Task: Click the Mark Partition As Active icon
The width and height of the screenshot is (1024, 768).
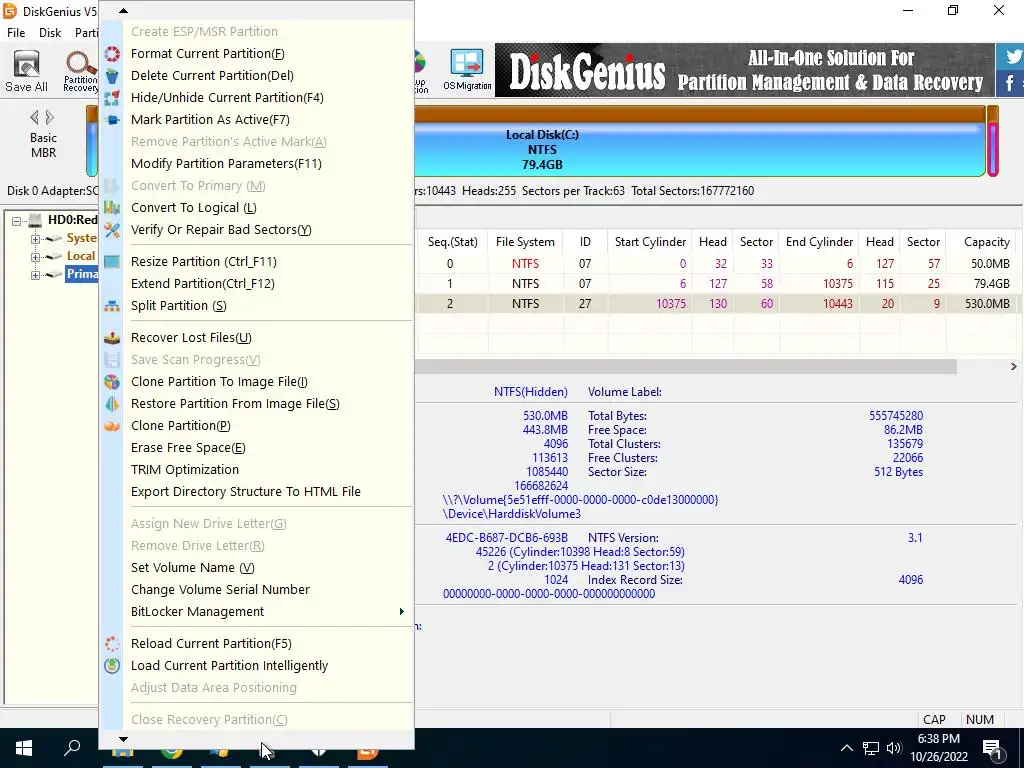Action: [112, 120]
